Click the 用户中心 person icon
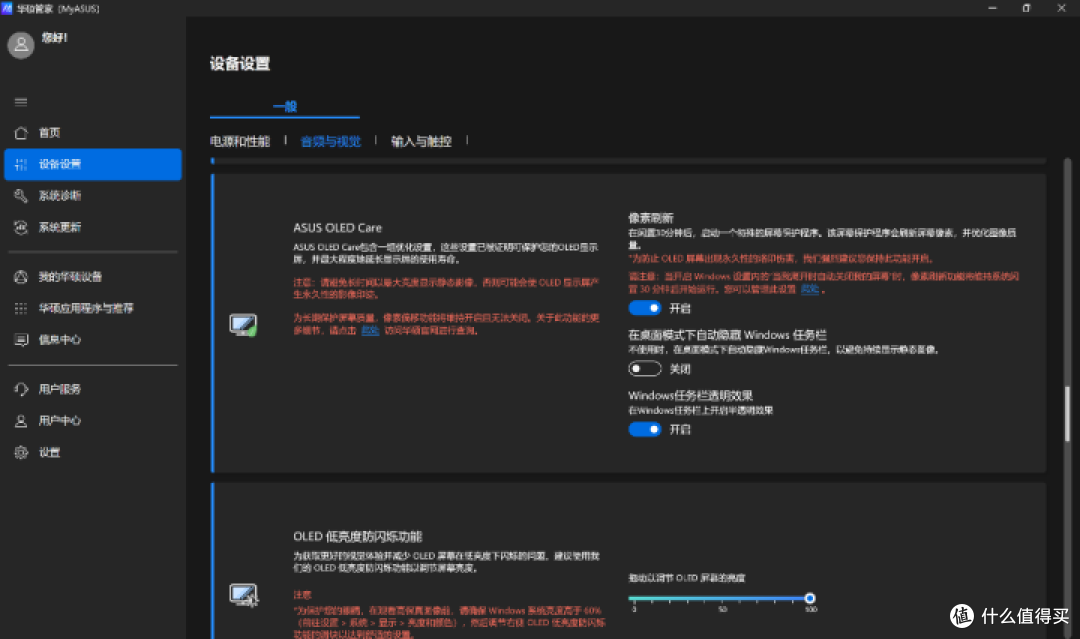The height and width of the screenshot is (639, 1080). tap(21, 421)
